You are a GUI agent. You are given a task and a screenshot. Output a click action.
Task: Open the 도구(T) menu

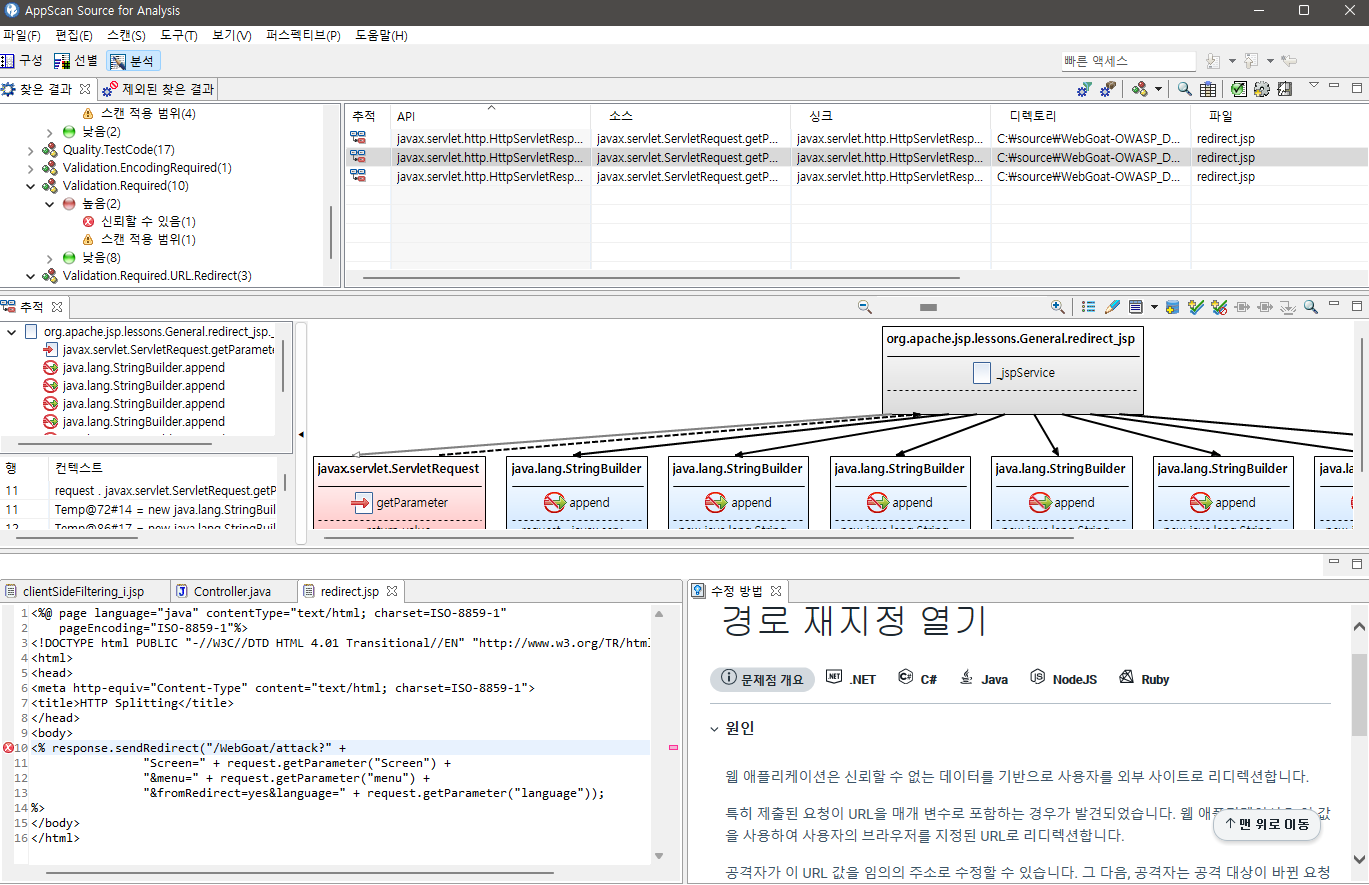(x=179, y=35)
